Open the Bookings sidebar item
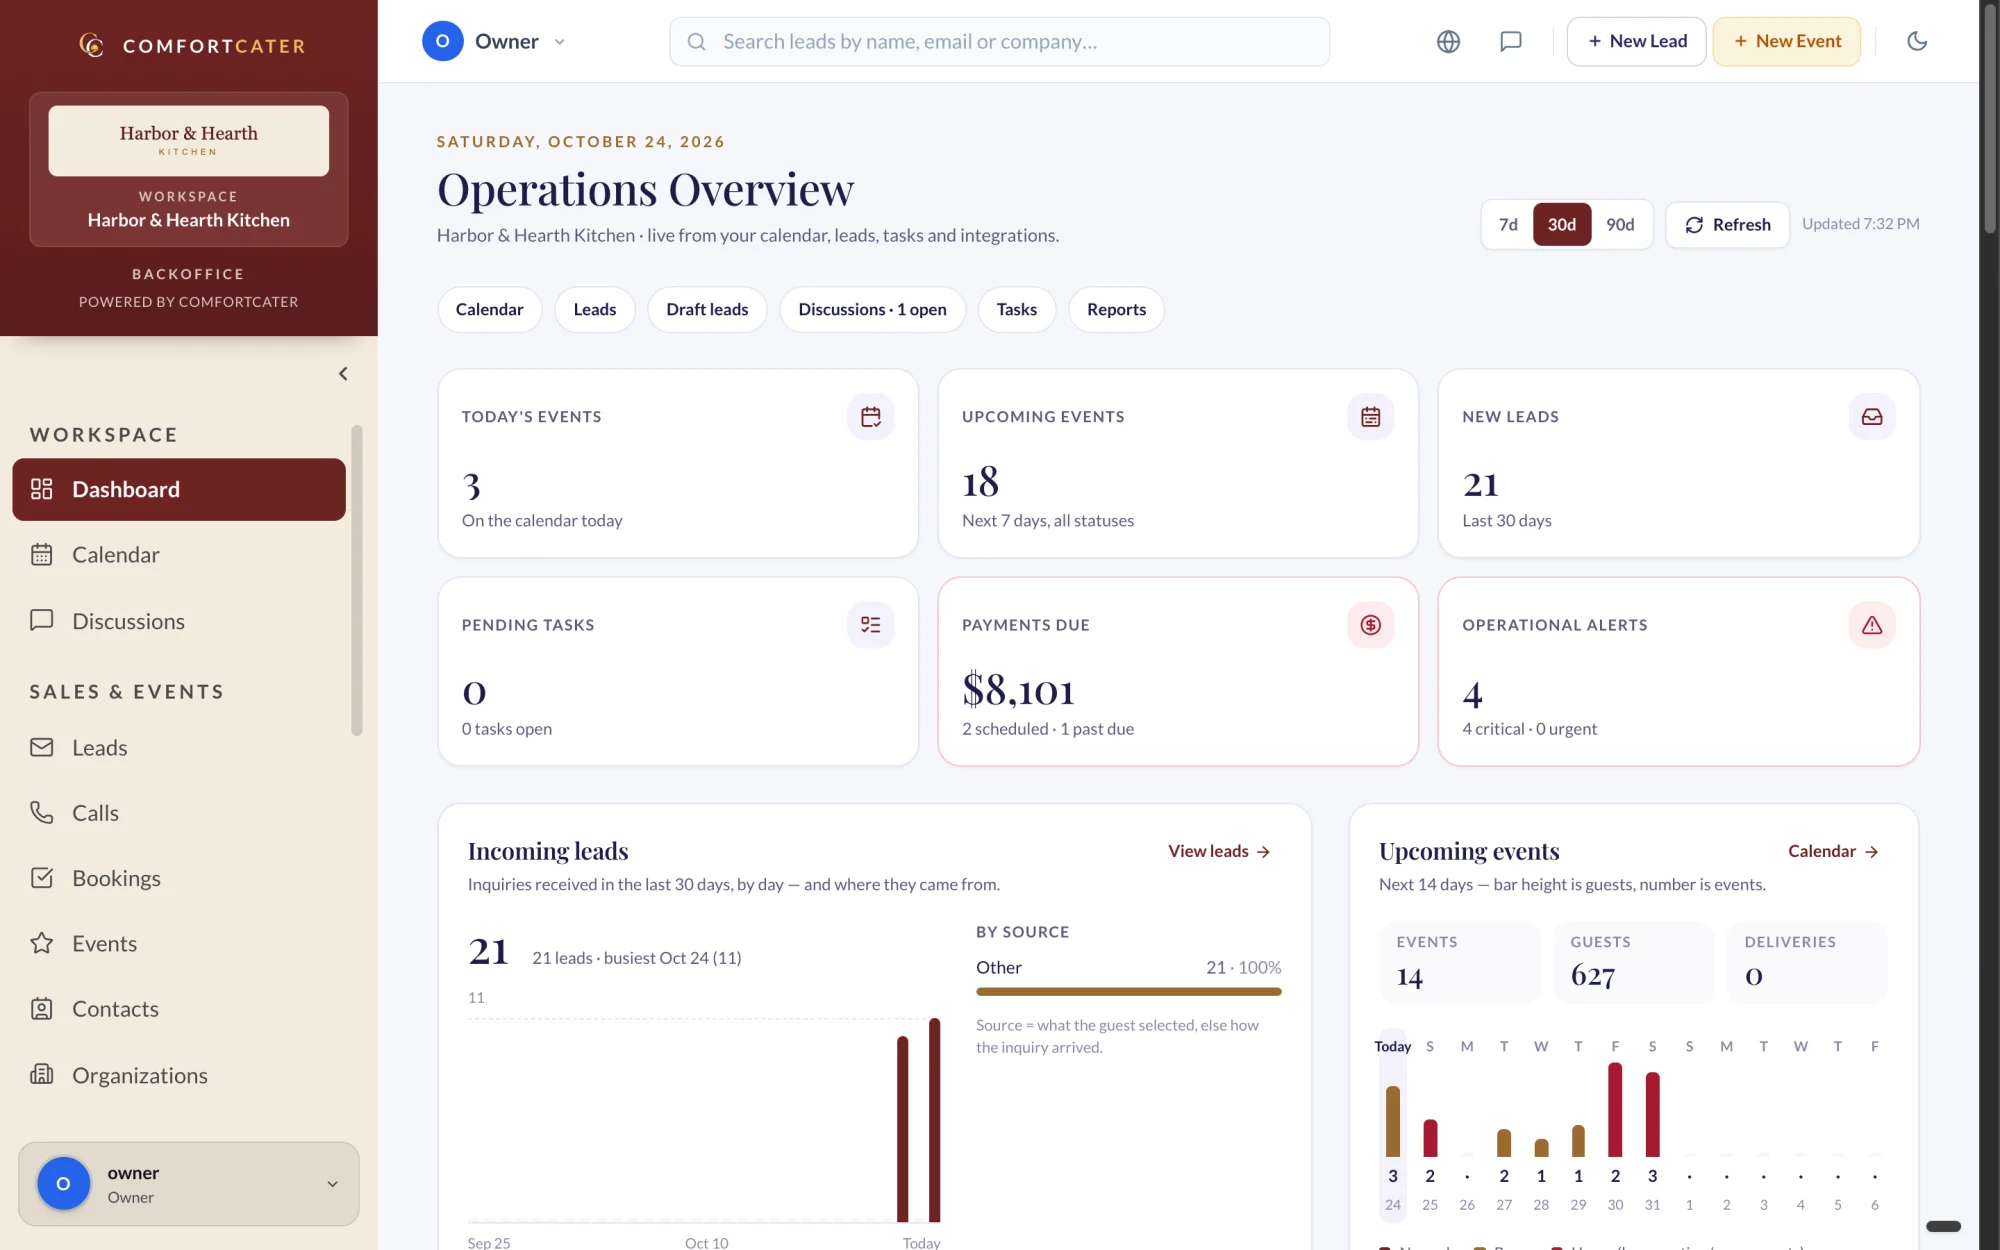2000x1250 pixels. 179,878
